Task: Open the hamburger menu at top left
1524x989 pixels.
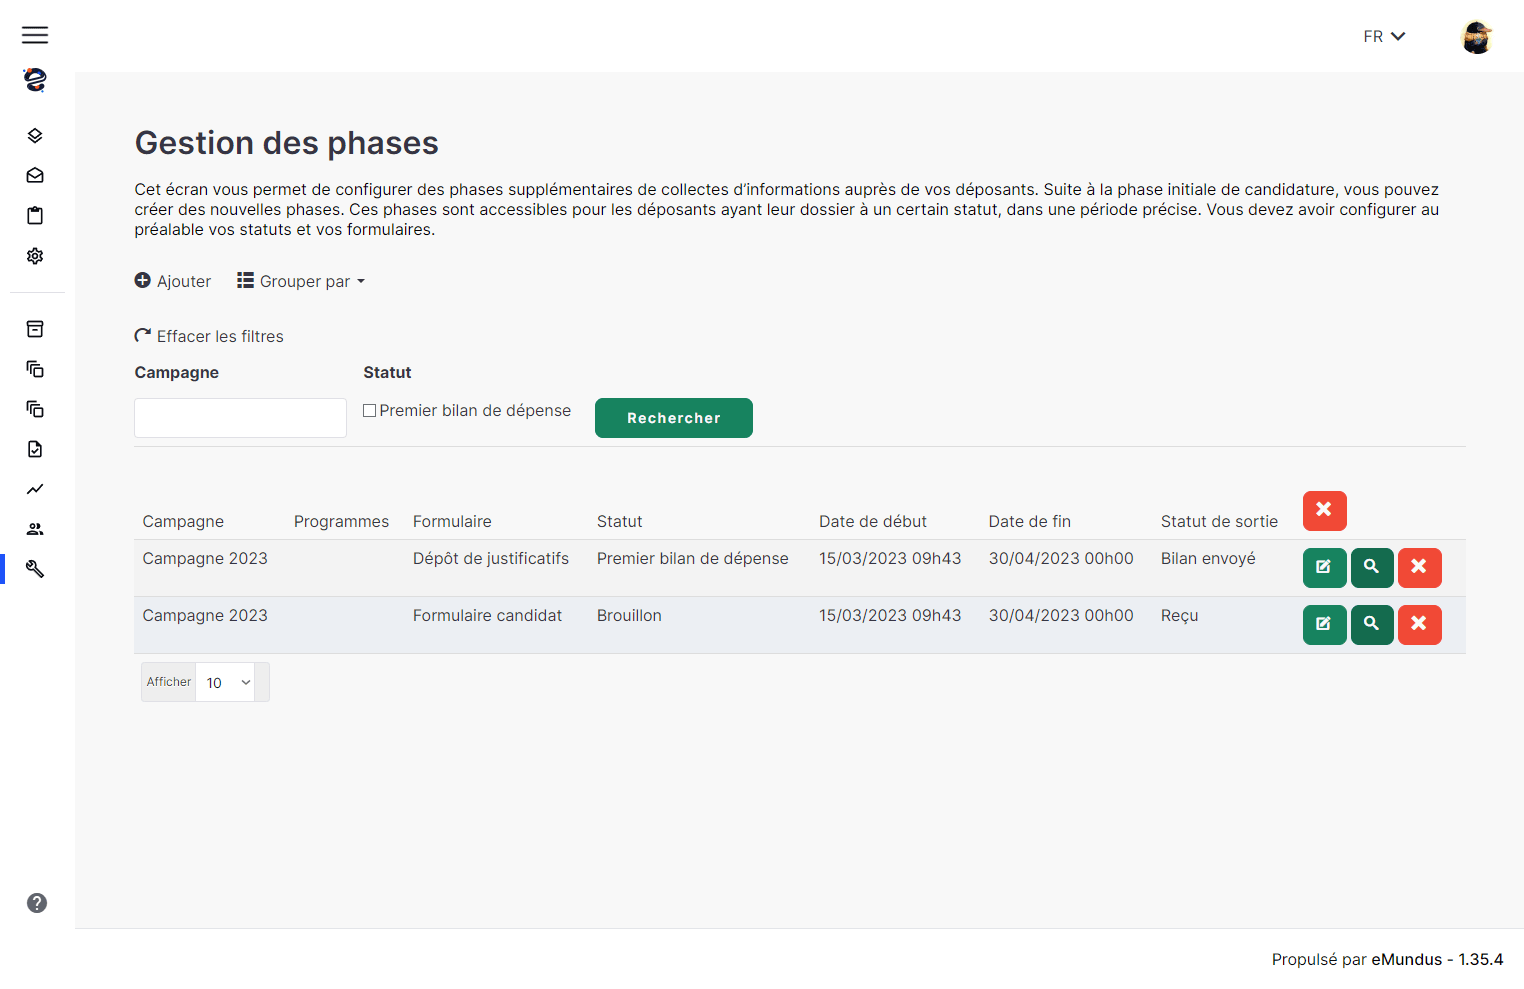Action: (x=35, y=35)
